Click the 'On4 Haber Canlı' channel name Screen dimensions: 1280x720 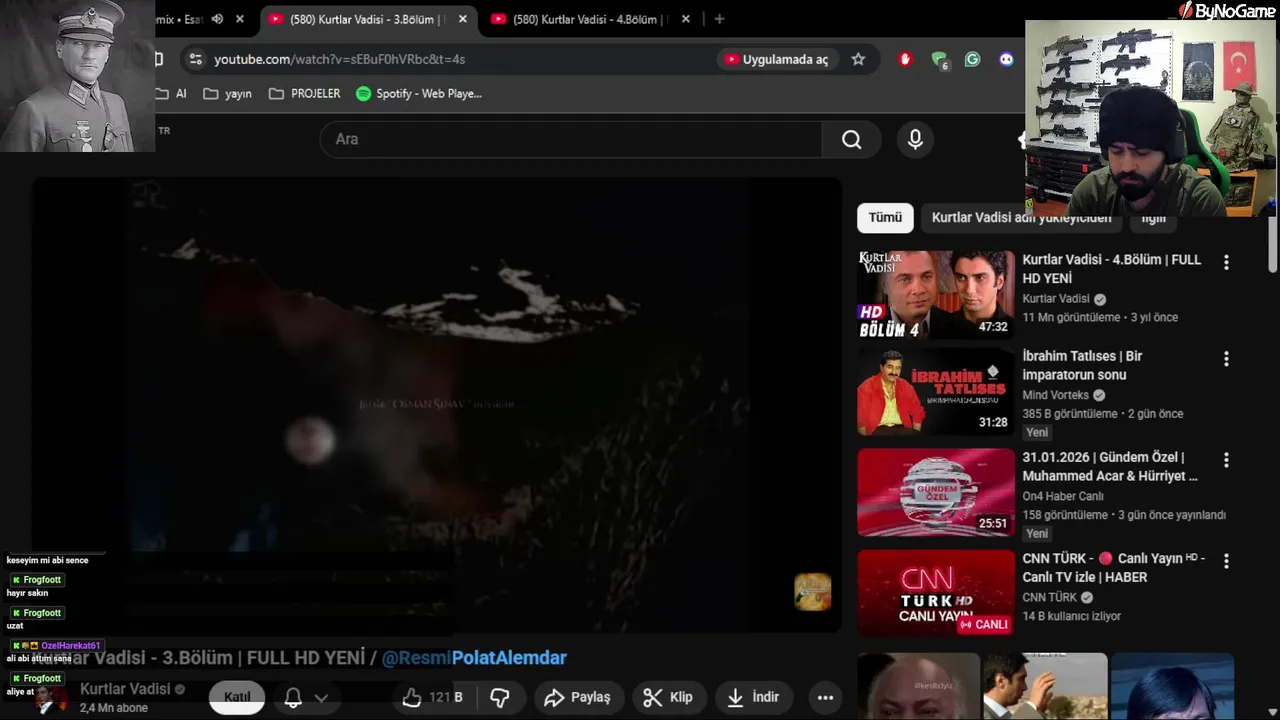coord(1063,496)
